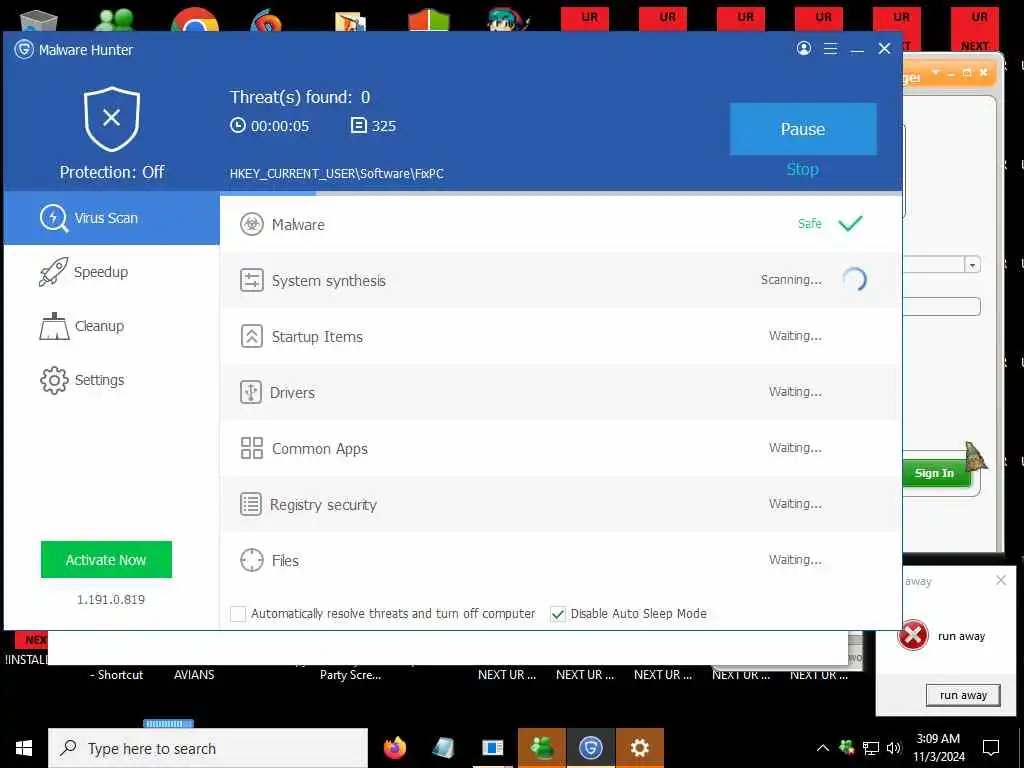The width and height of the screenshot is (1024, 768).
Task: Click the input field in the background window
Action: [x=942, y=306]
